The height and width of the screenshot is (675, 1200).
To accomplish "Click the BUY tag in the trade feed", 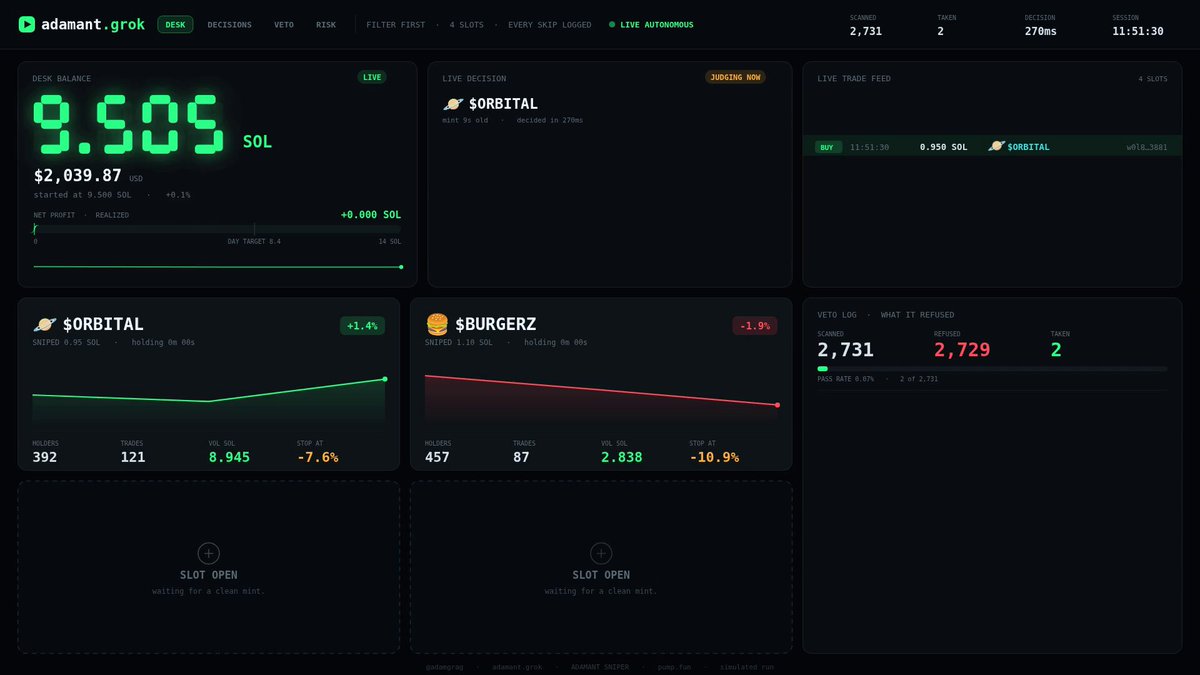I will tap(827, 147).
